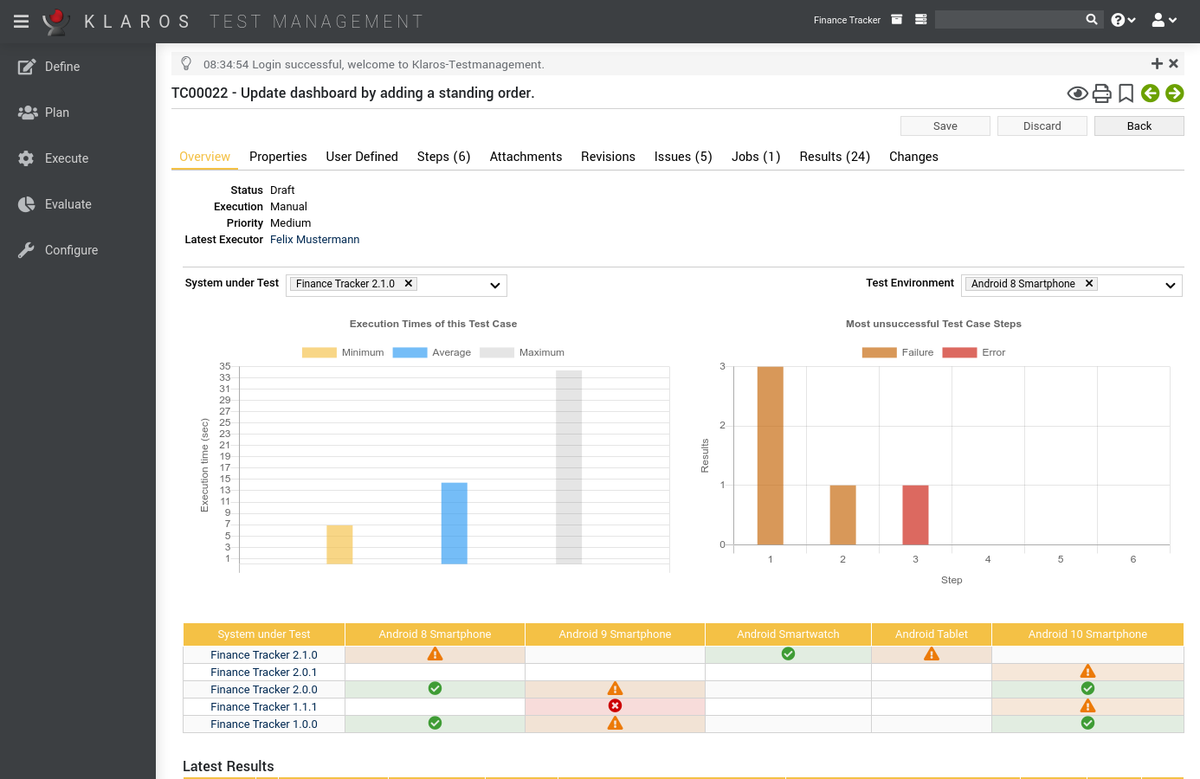Toggle the hamburger navigation menu
Image resolution: width=1200 pixels, height=779 pixels.
(x=21, y=20)
